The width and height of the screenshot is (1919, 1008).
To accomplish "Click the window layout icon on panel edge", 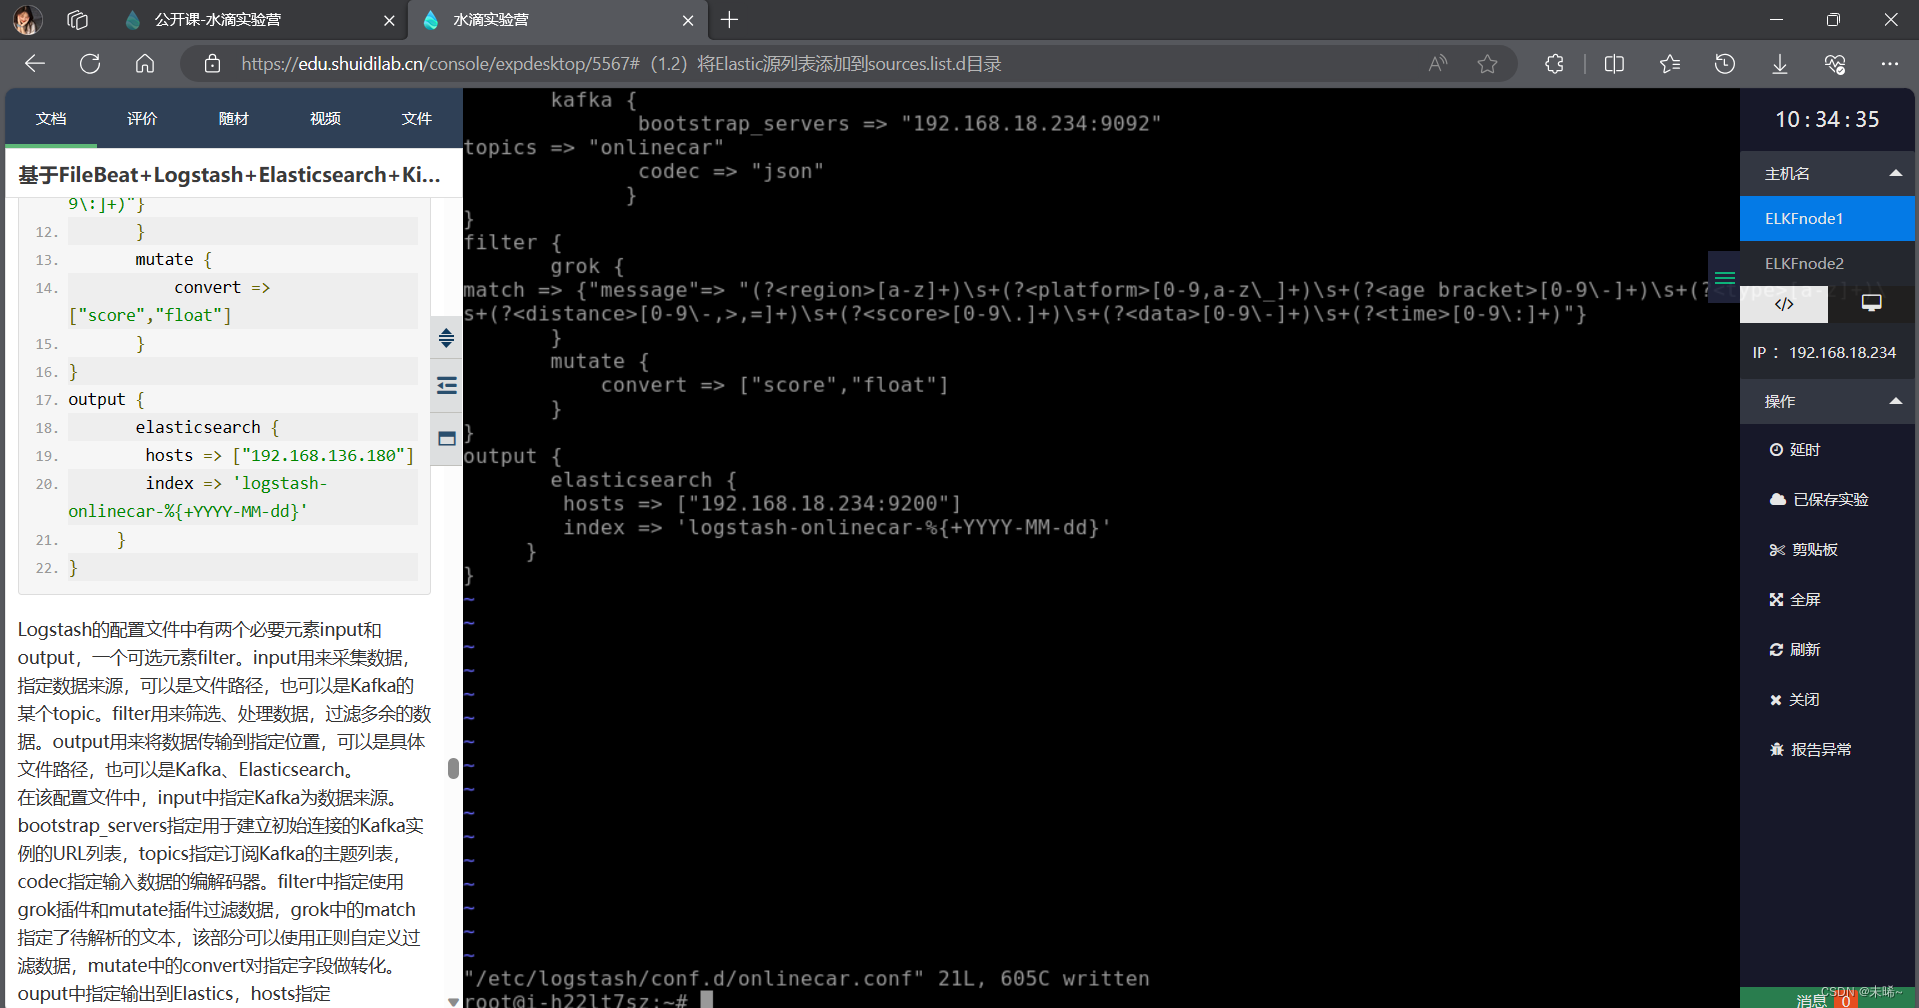I will point(447,438).
